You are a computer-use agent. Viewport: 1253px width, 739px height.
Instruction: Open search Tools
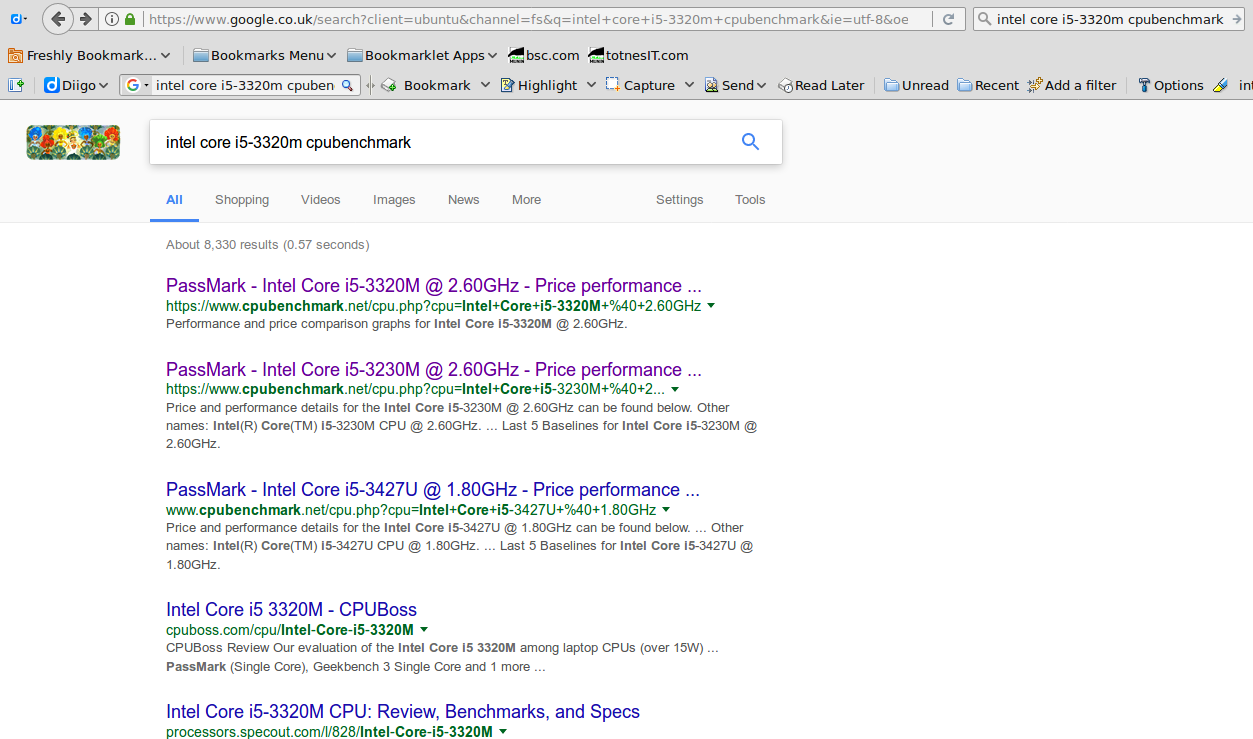pyautogui.click(x=750, y=200)
